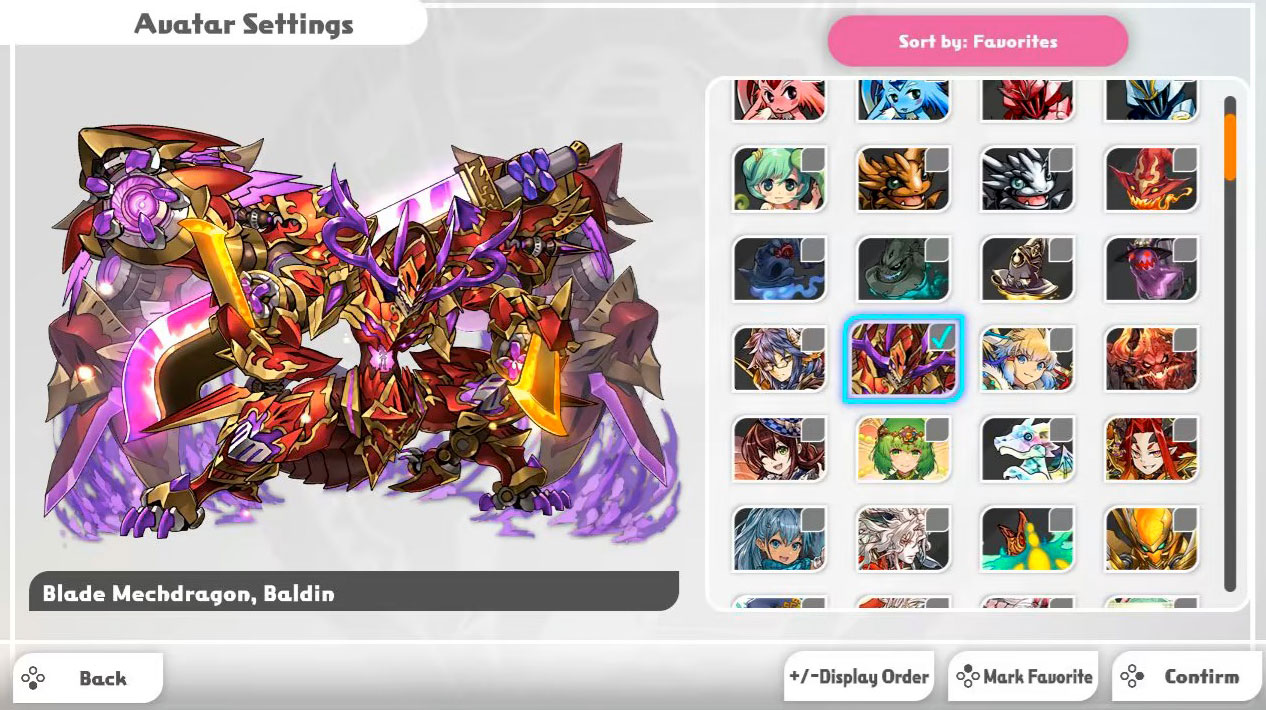Open the Sort by: Favorites selector

(x=978, y=41)
